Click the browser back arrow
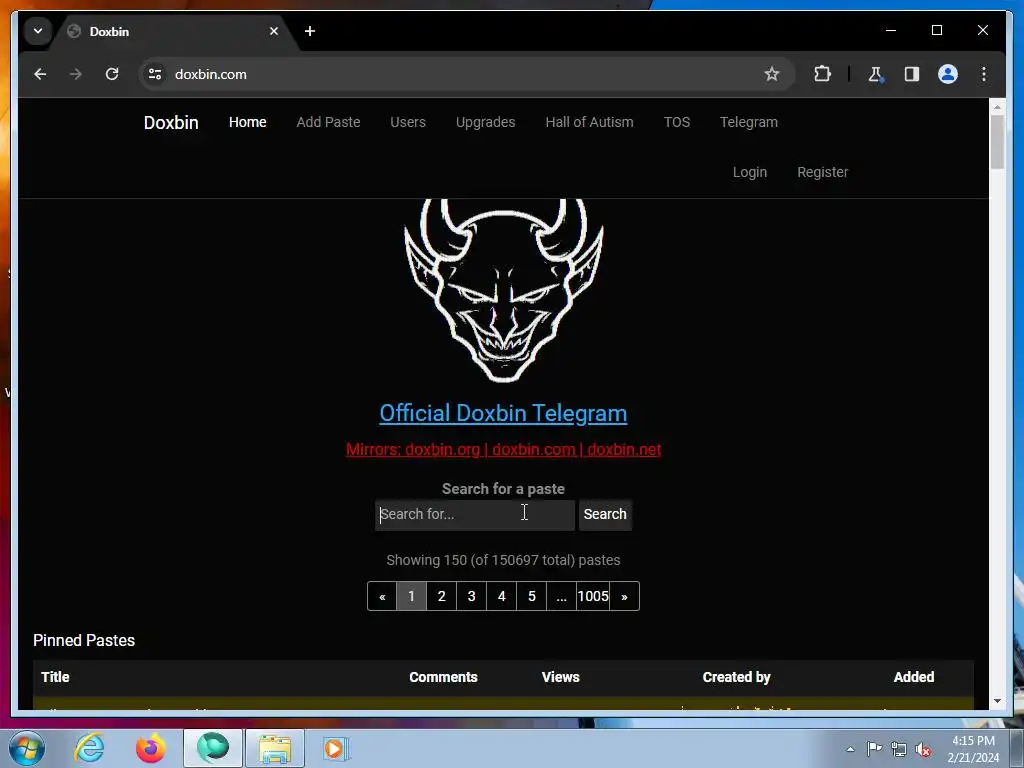 tap(40, 74)
